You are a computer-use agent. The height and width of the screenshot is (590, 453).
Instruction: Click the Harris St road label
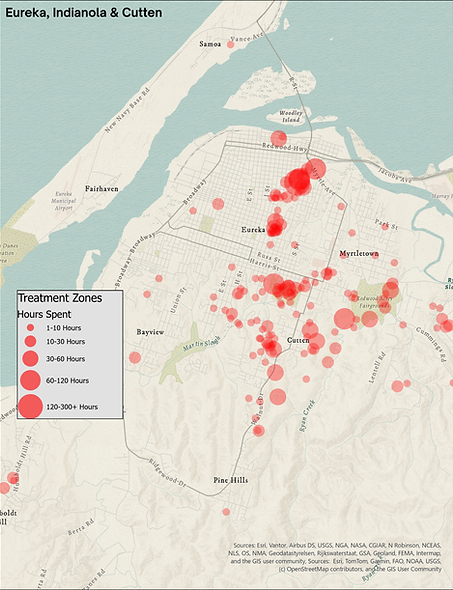tap(264, 265)
